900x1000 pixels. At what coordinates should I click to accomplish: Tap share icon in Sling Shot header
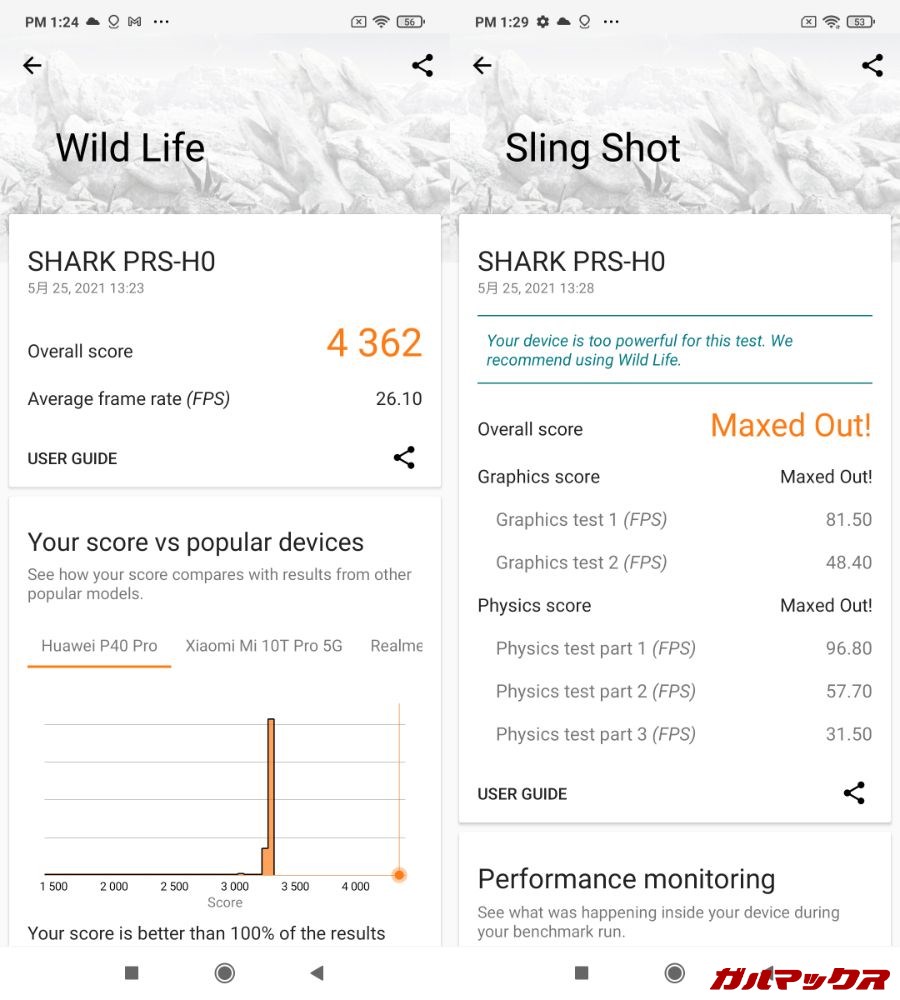pos(872,66)
